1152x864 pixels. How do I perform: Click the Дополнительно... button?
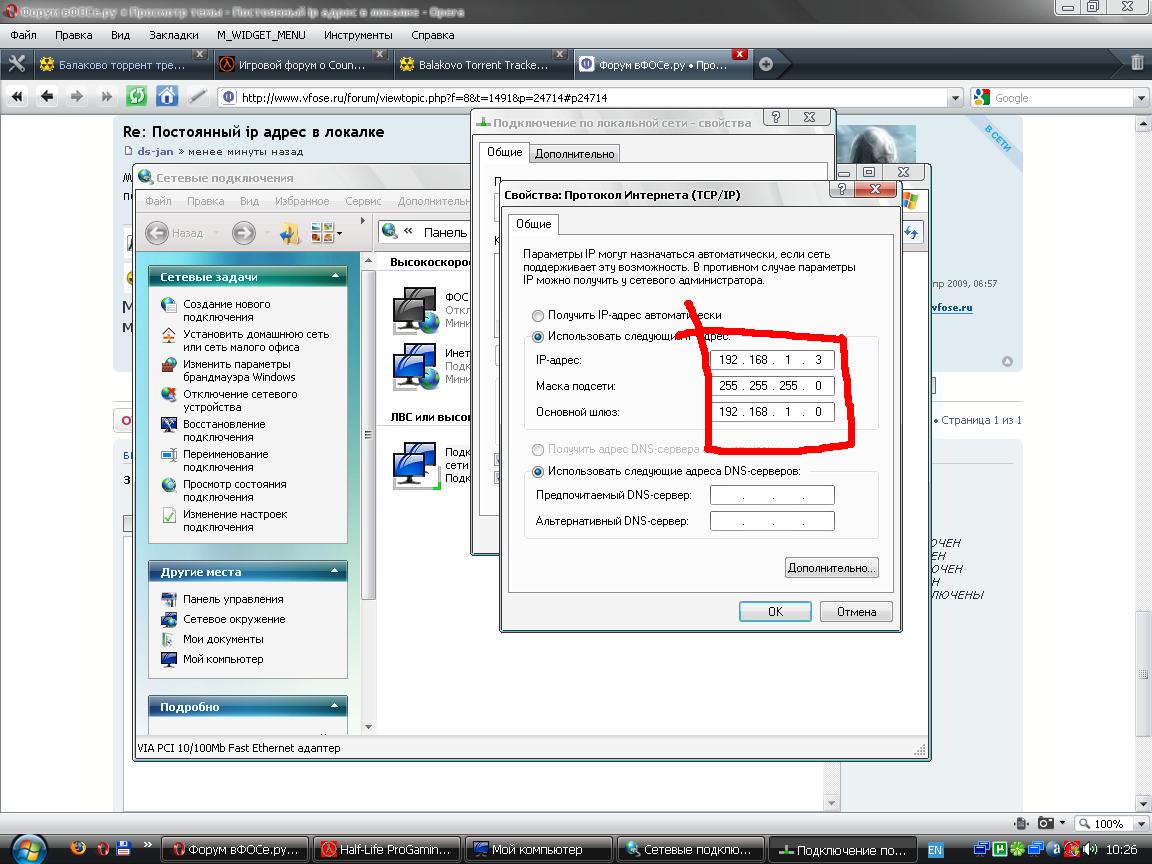(x=831, y=568)
